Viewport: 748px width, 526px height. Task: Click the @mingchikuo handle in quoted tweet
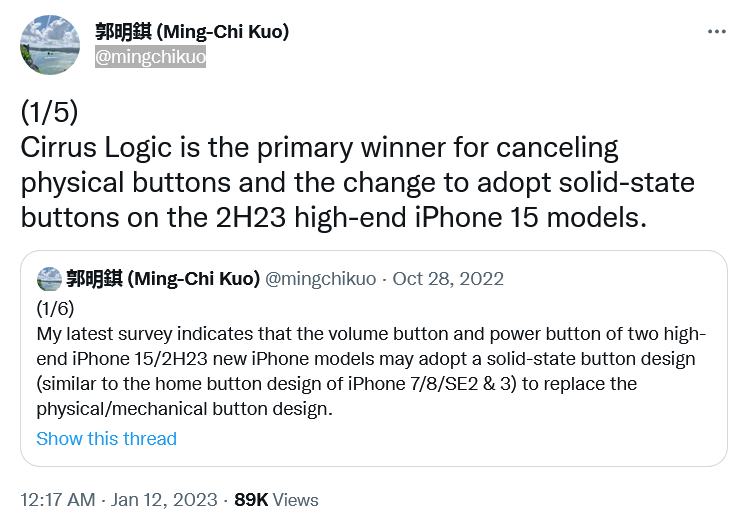coord(320,279)
